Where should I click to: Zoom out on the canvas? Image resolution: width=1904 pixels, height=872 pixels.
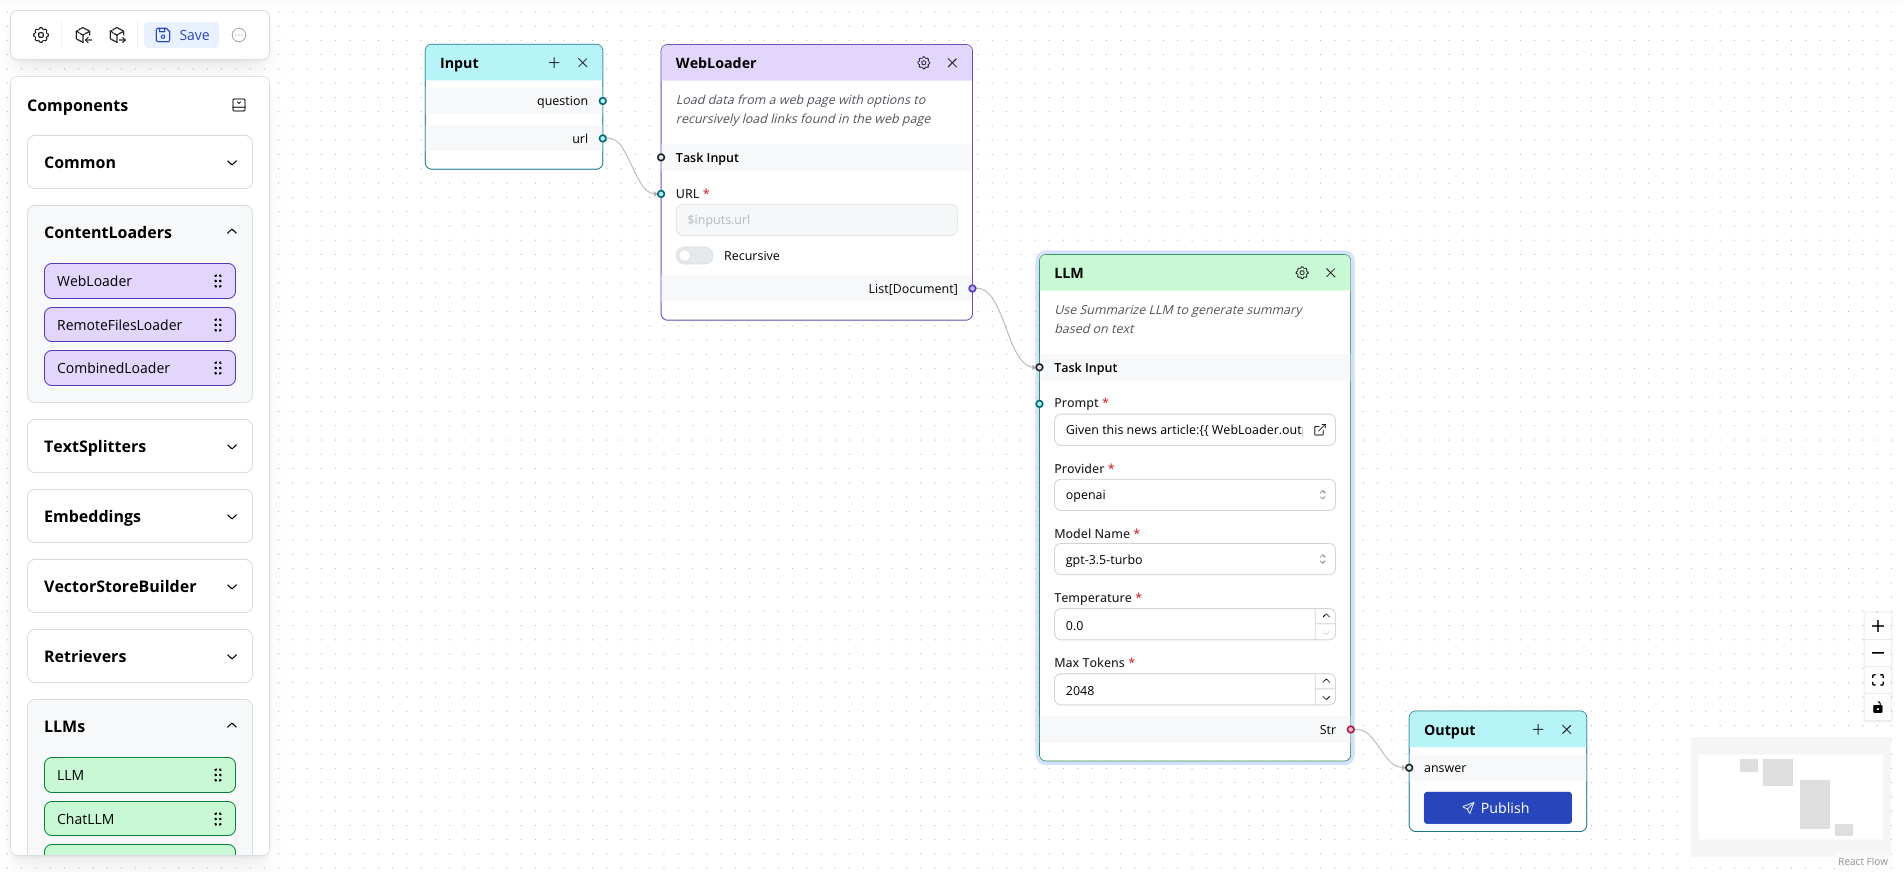click(x=1878, y=653)
